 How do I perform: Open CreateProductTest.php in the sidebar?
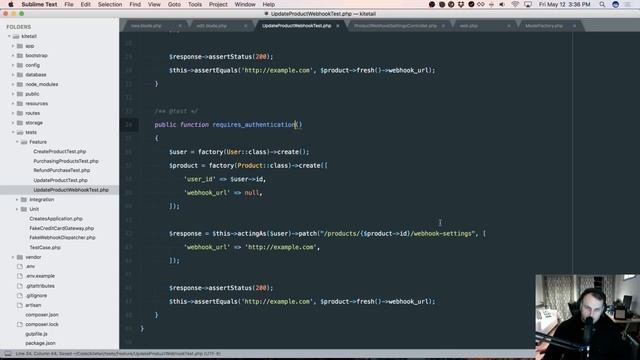click(x=60, y=151)
